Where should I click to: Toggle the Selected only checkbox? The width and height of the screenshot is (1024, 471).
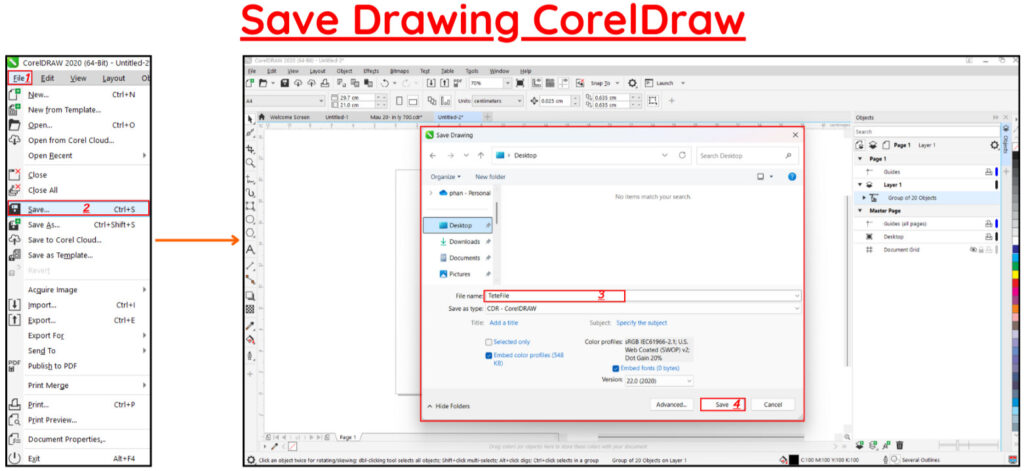488,342
